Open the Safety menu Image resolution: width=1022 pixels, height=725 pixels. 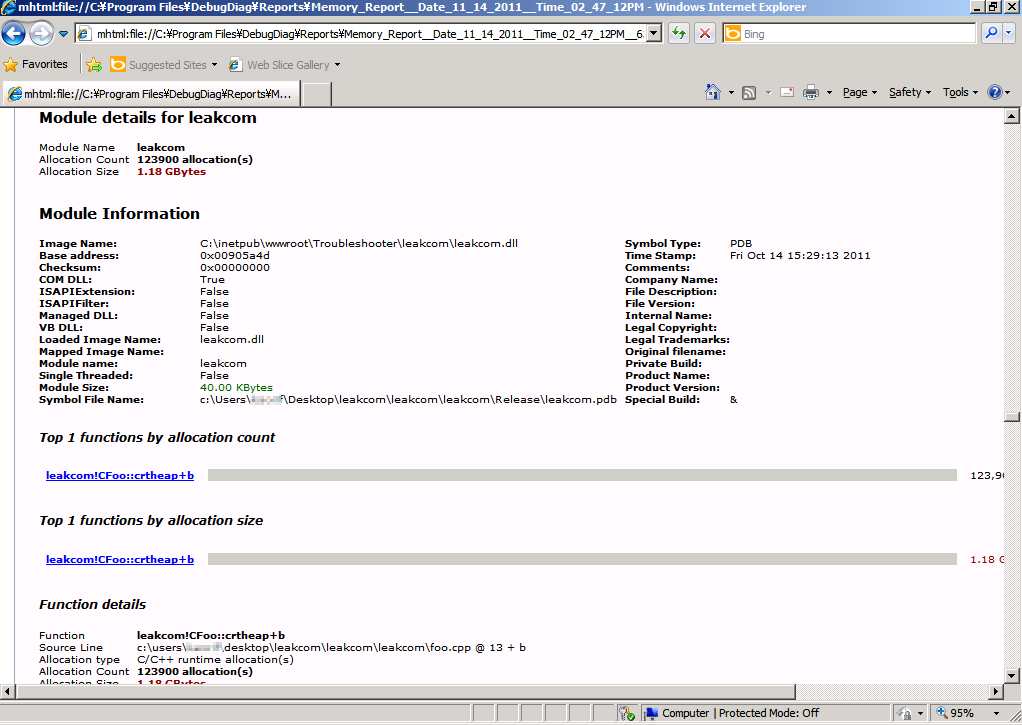909,92
